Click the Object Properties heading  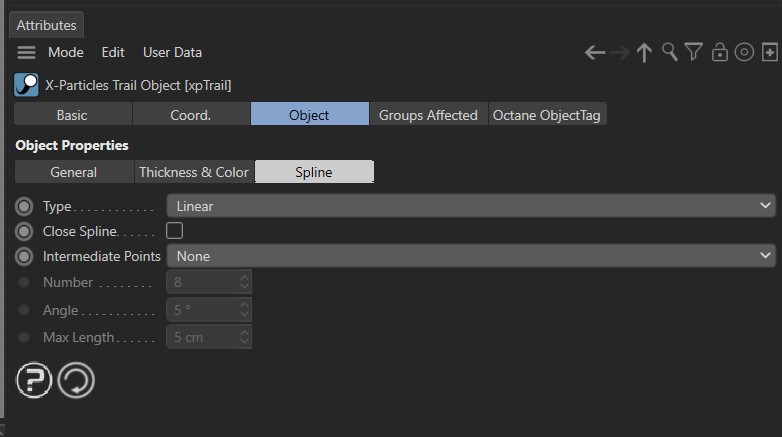[72, 145]
